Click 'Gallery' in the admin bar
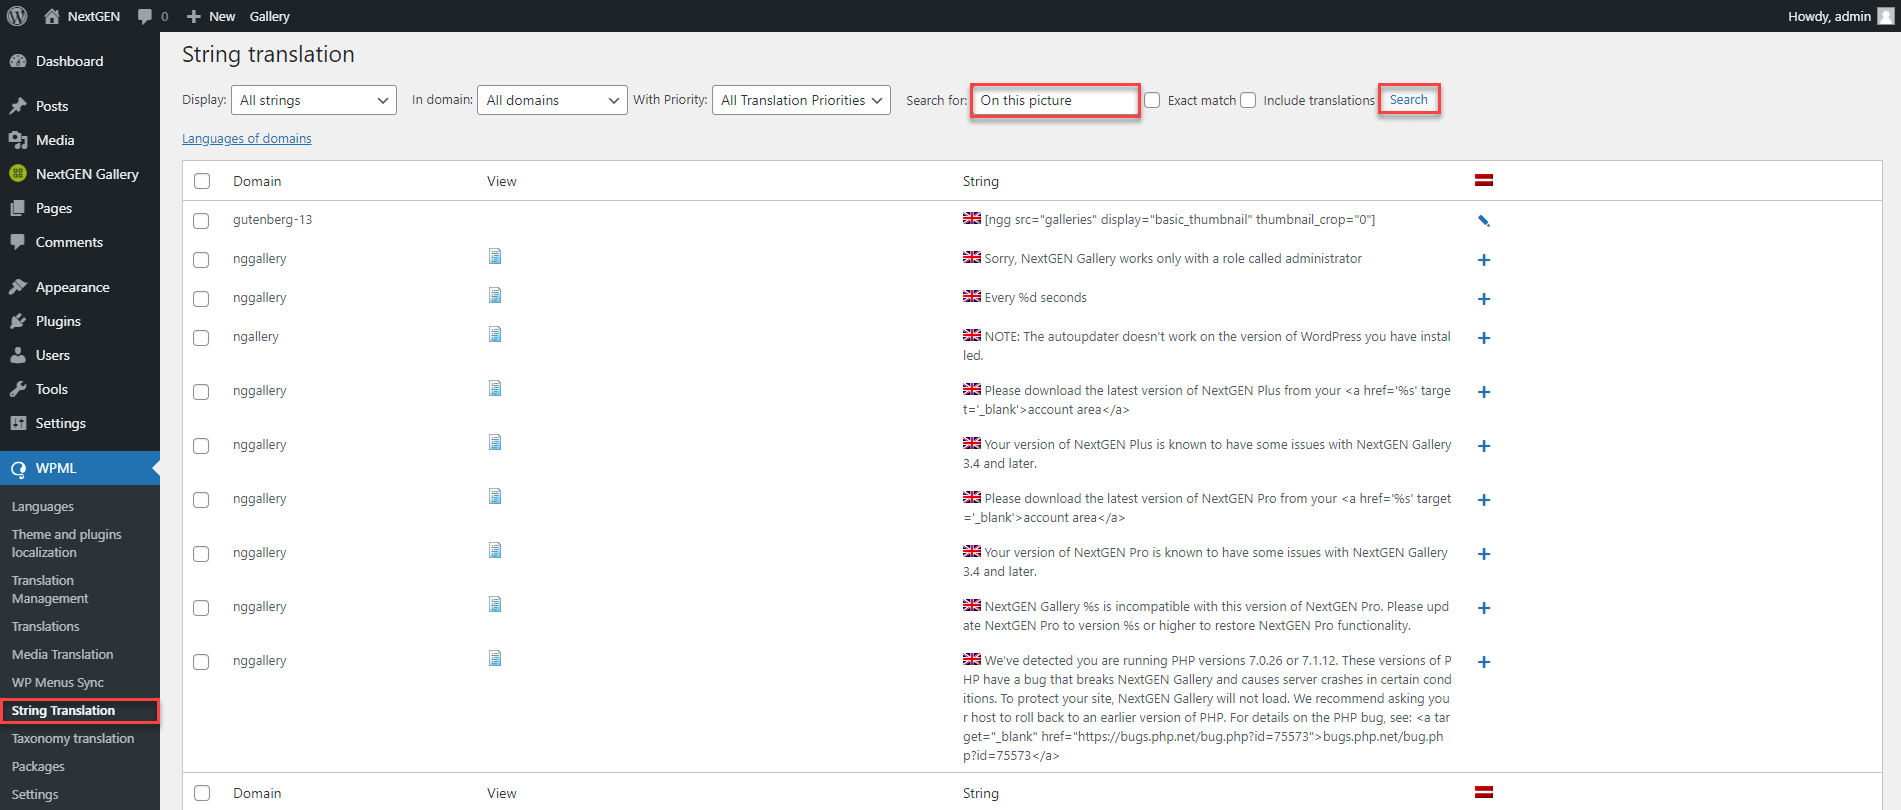 (x=269, y=16)
